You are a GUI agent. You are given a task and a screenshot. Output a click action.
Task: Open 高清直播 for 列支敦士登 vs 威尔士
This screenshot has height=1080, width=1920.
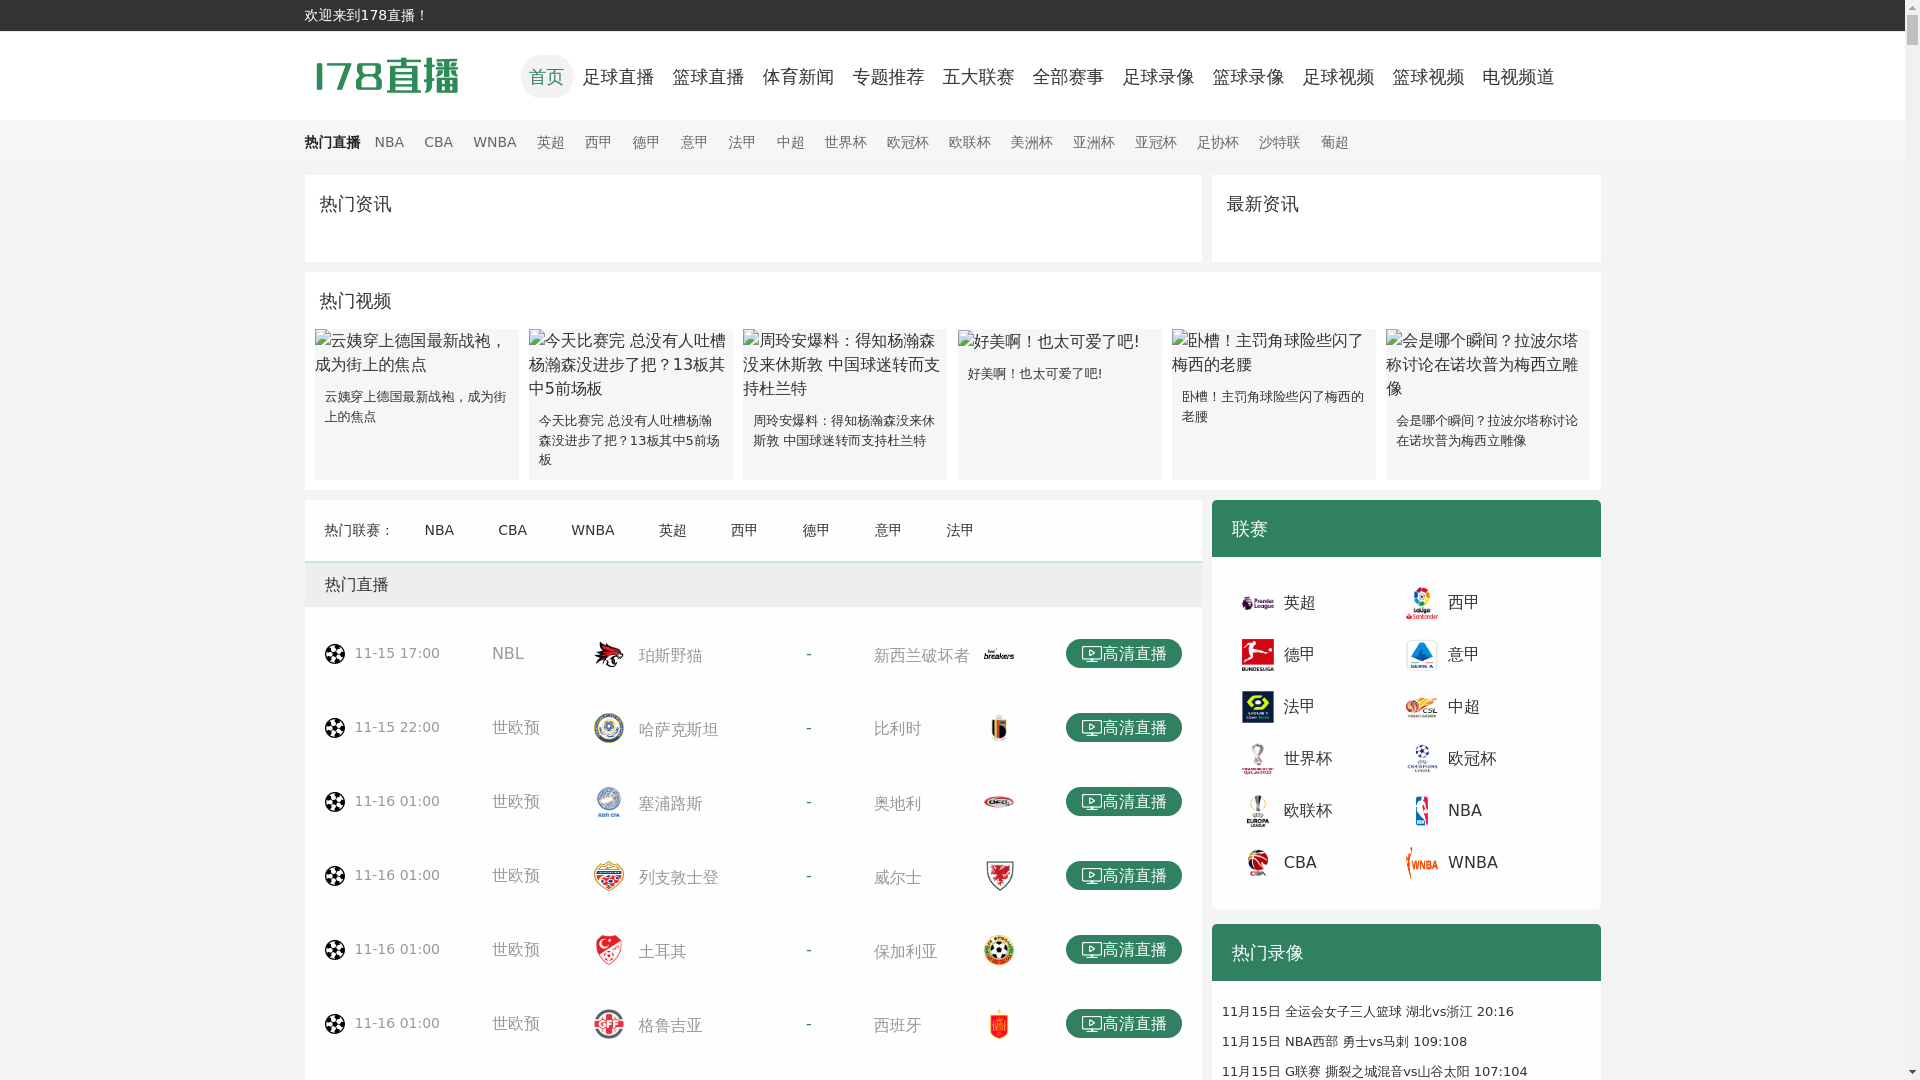[x=1124, y=876]
